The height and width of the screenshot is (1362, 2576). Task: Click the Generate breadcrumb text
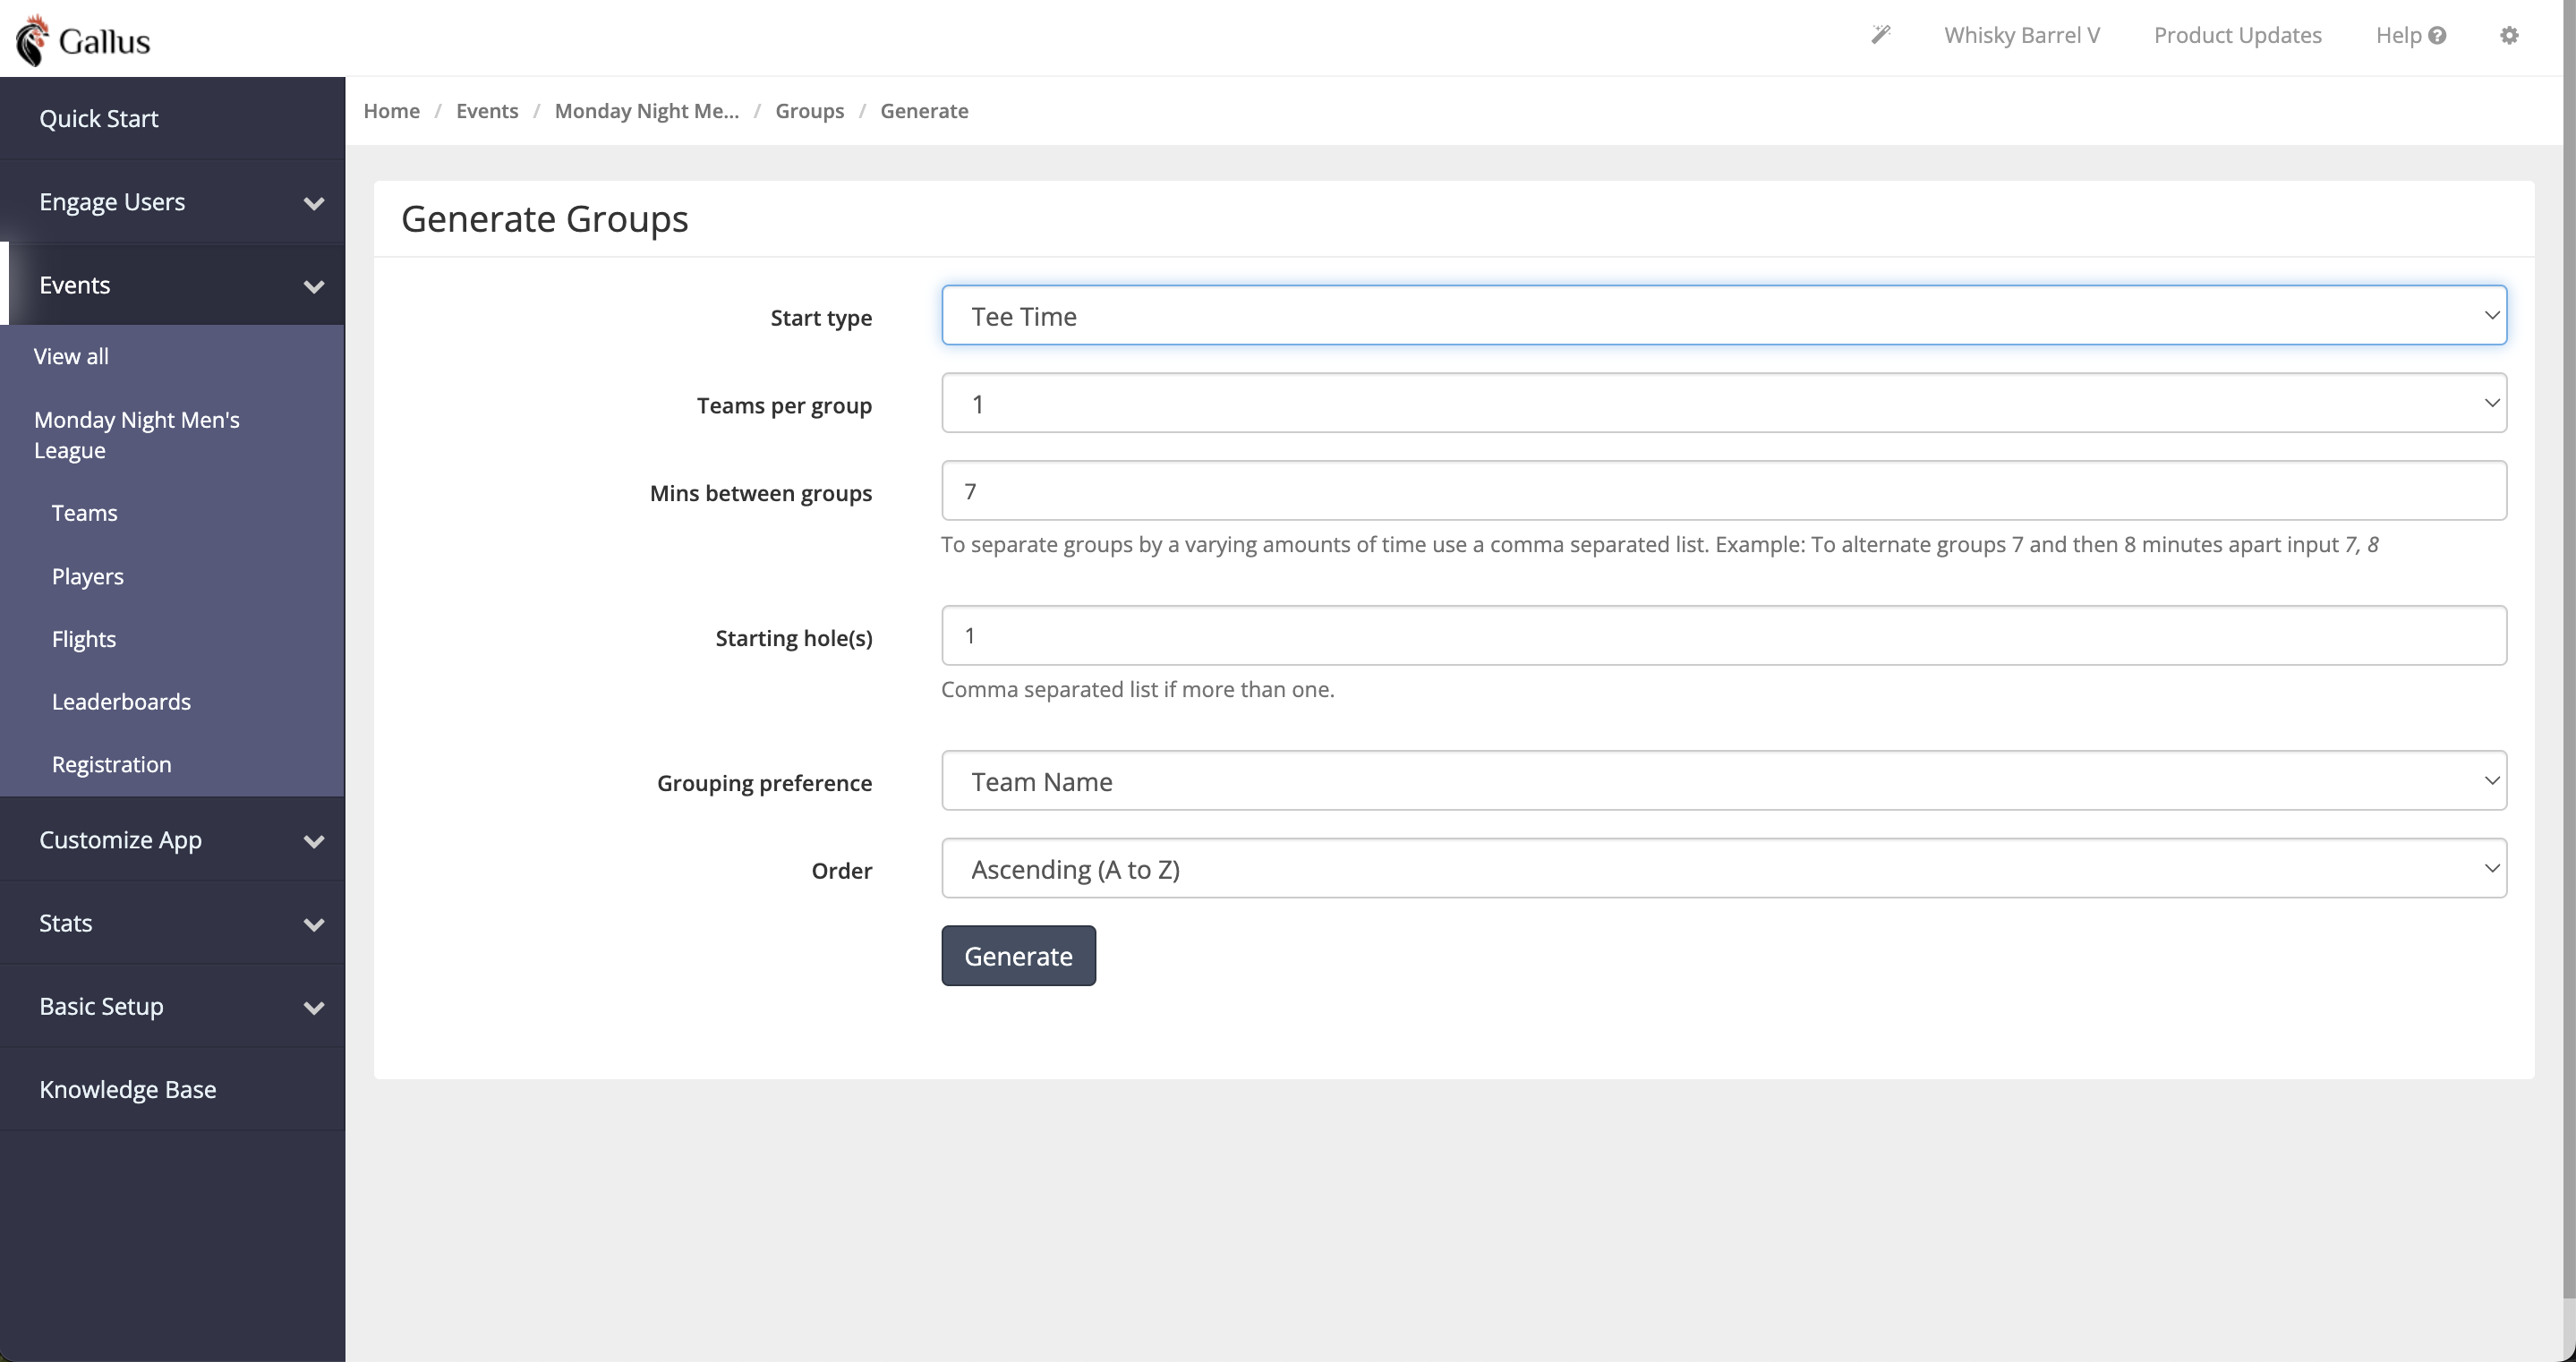tap(924, 111)
